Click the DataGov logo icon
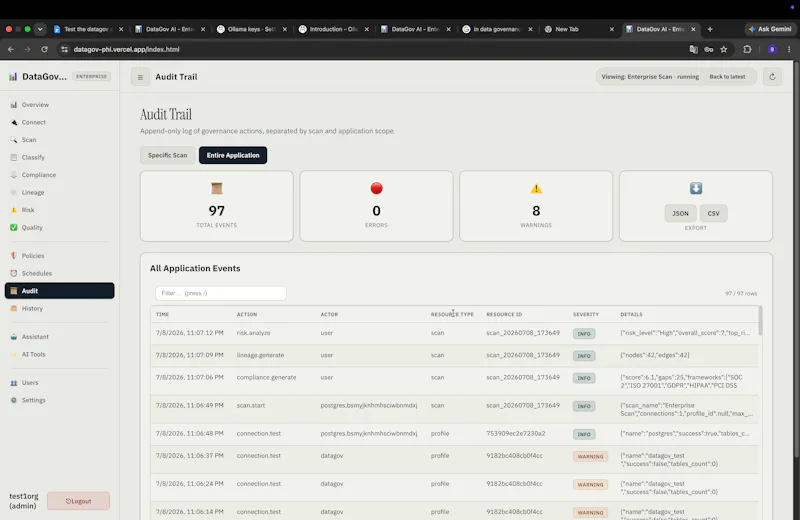Viewport: 800px width, 520px height. pos(13,77)
